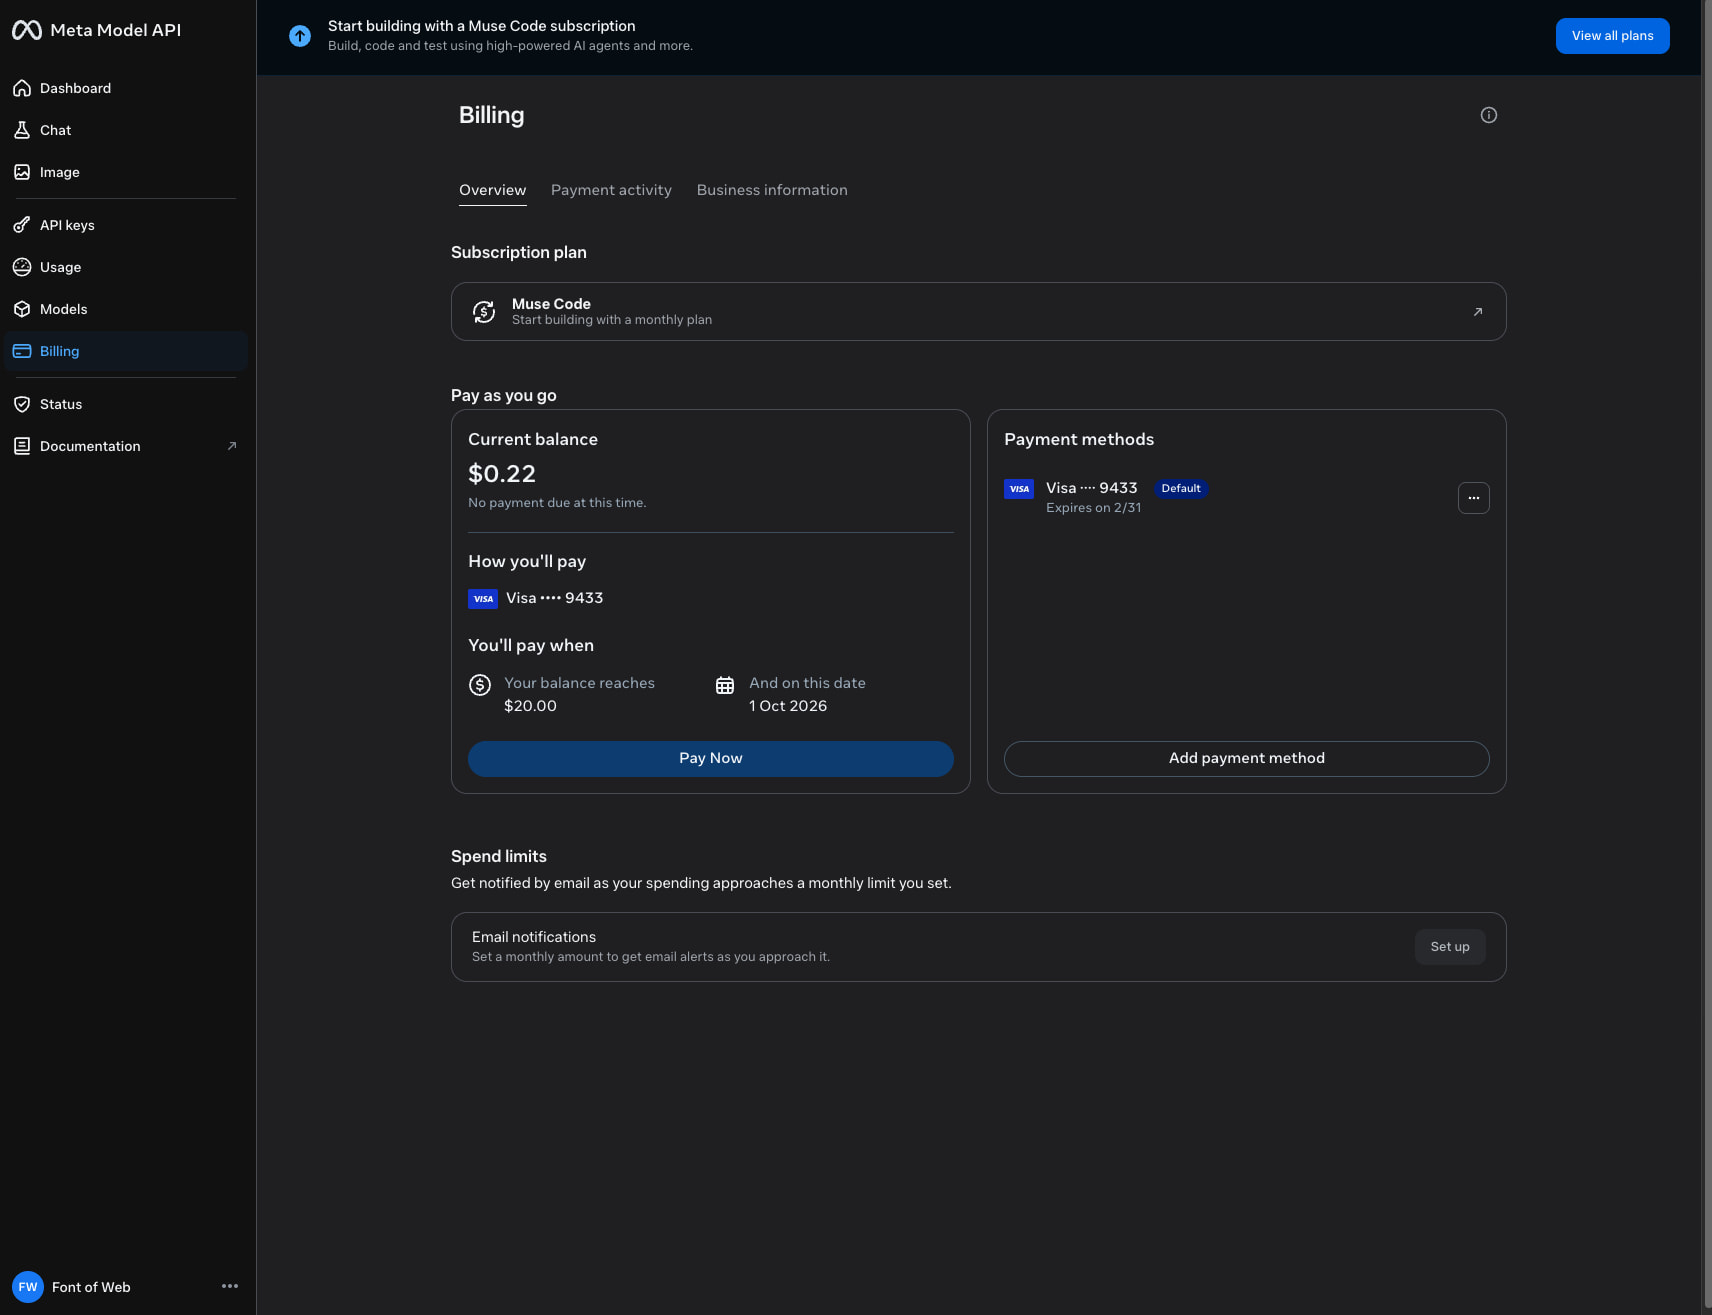
Task: Open account options ellipsis by Font of Web
Action: pos(230,1286)
